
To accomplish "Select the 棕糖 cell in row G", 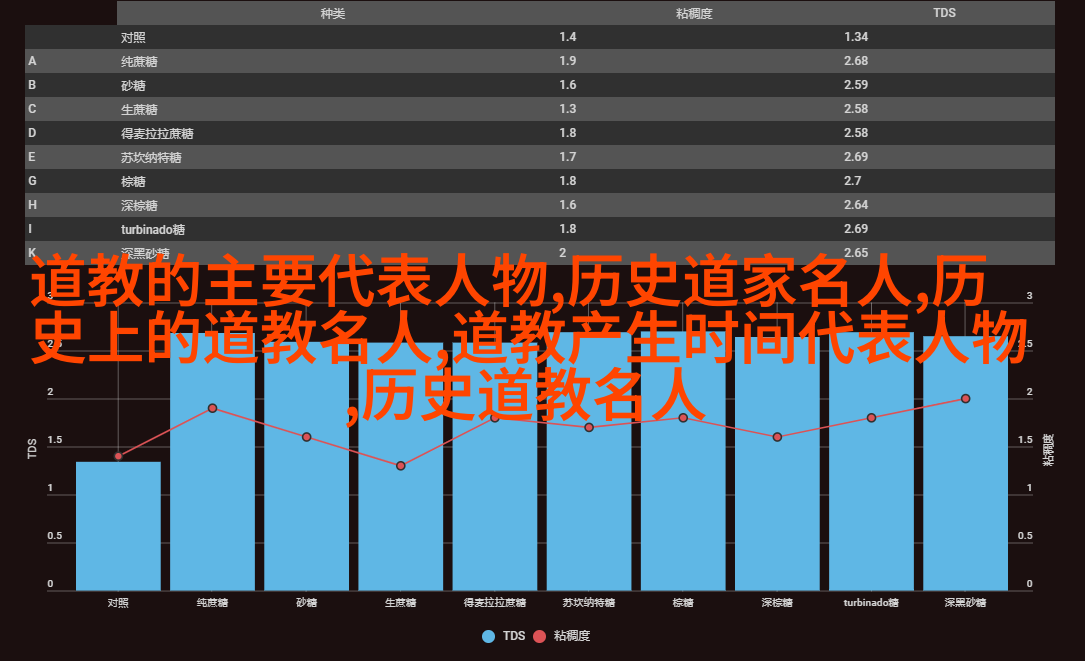I will (133, 181).
